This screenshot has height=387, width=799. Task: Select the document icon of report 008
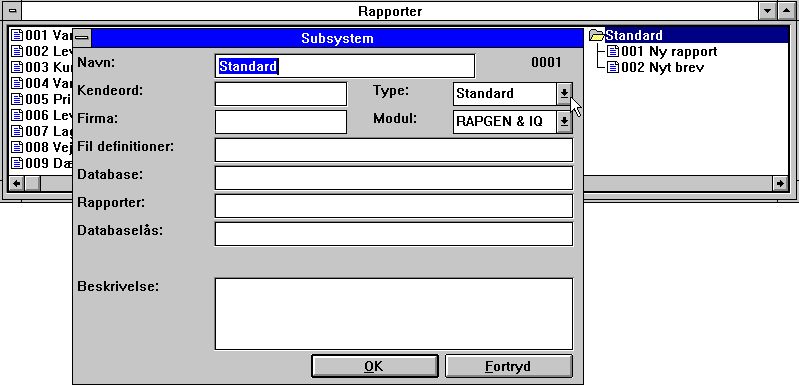pos(18,147)
